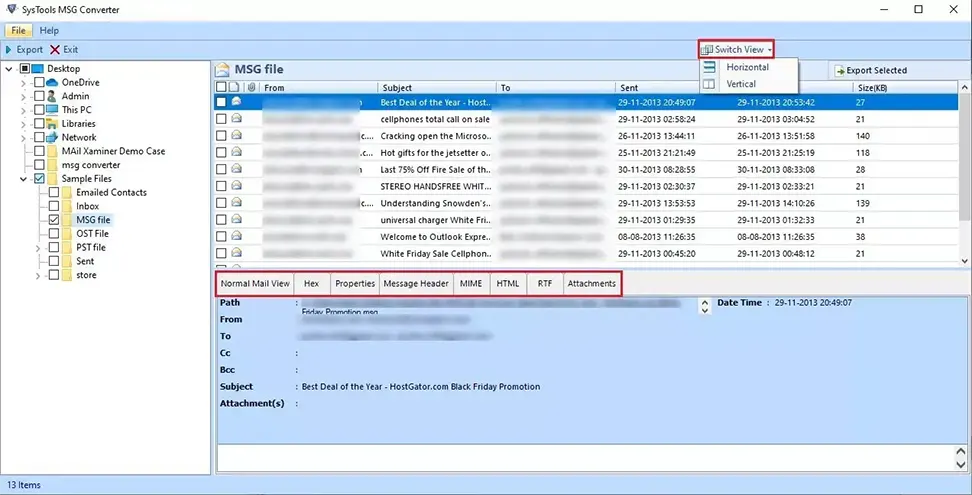The height and width of the screenshot is (495, 972).
Task: Open the Help menu
Action: pos(49,30)
